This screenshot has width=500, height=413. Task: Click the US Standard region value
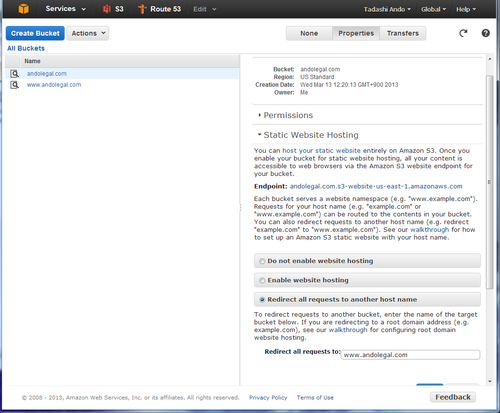317,77
